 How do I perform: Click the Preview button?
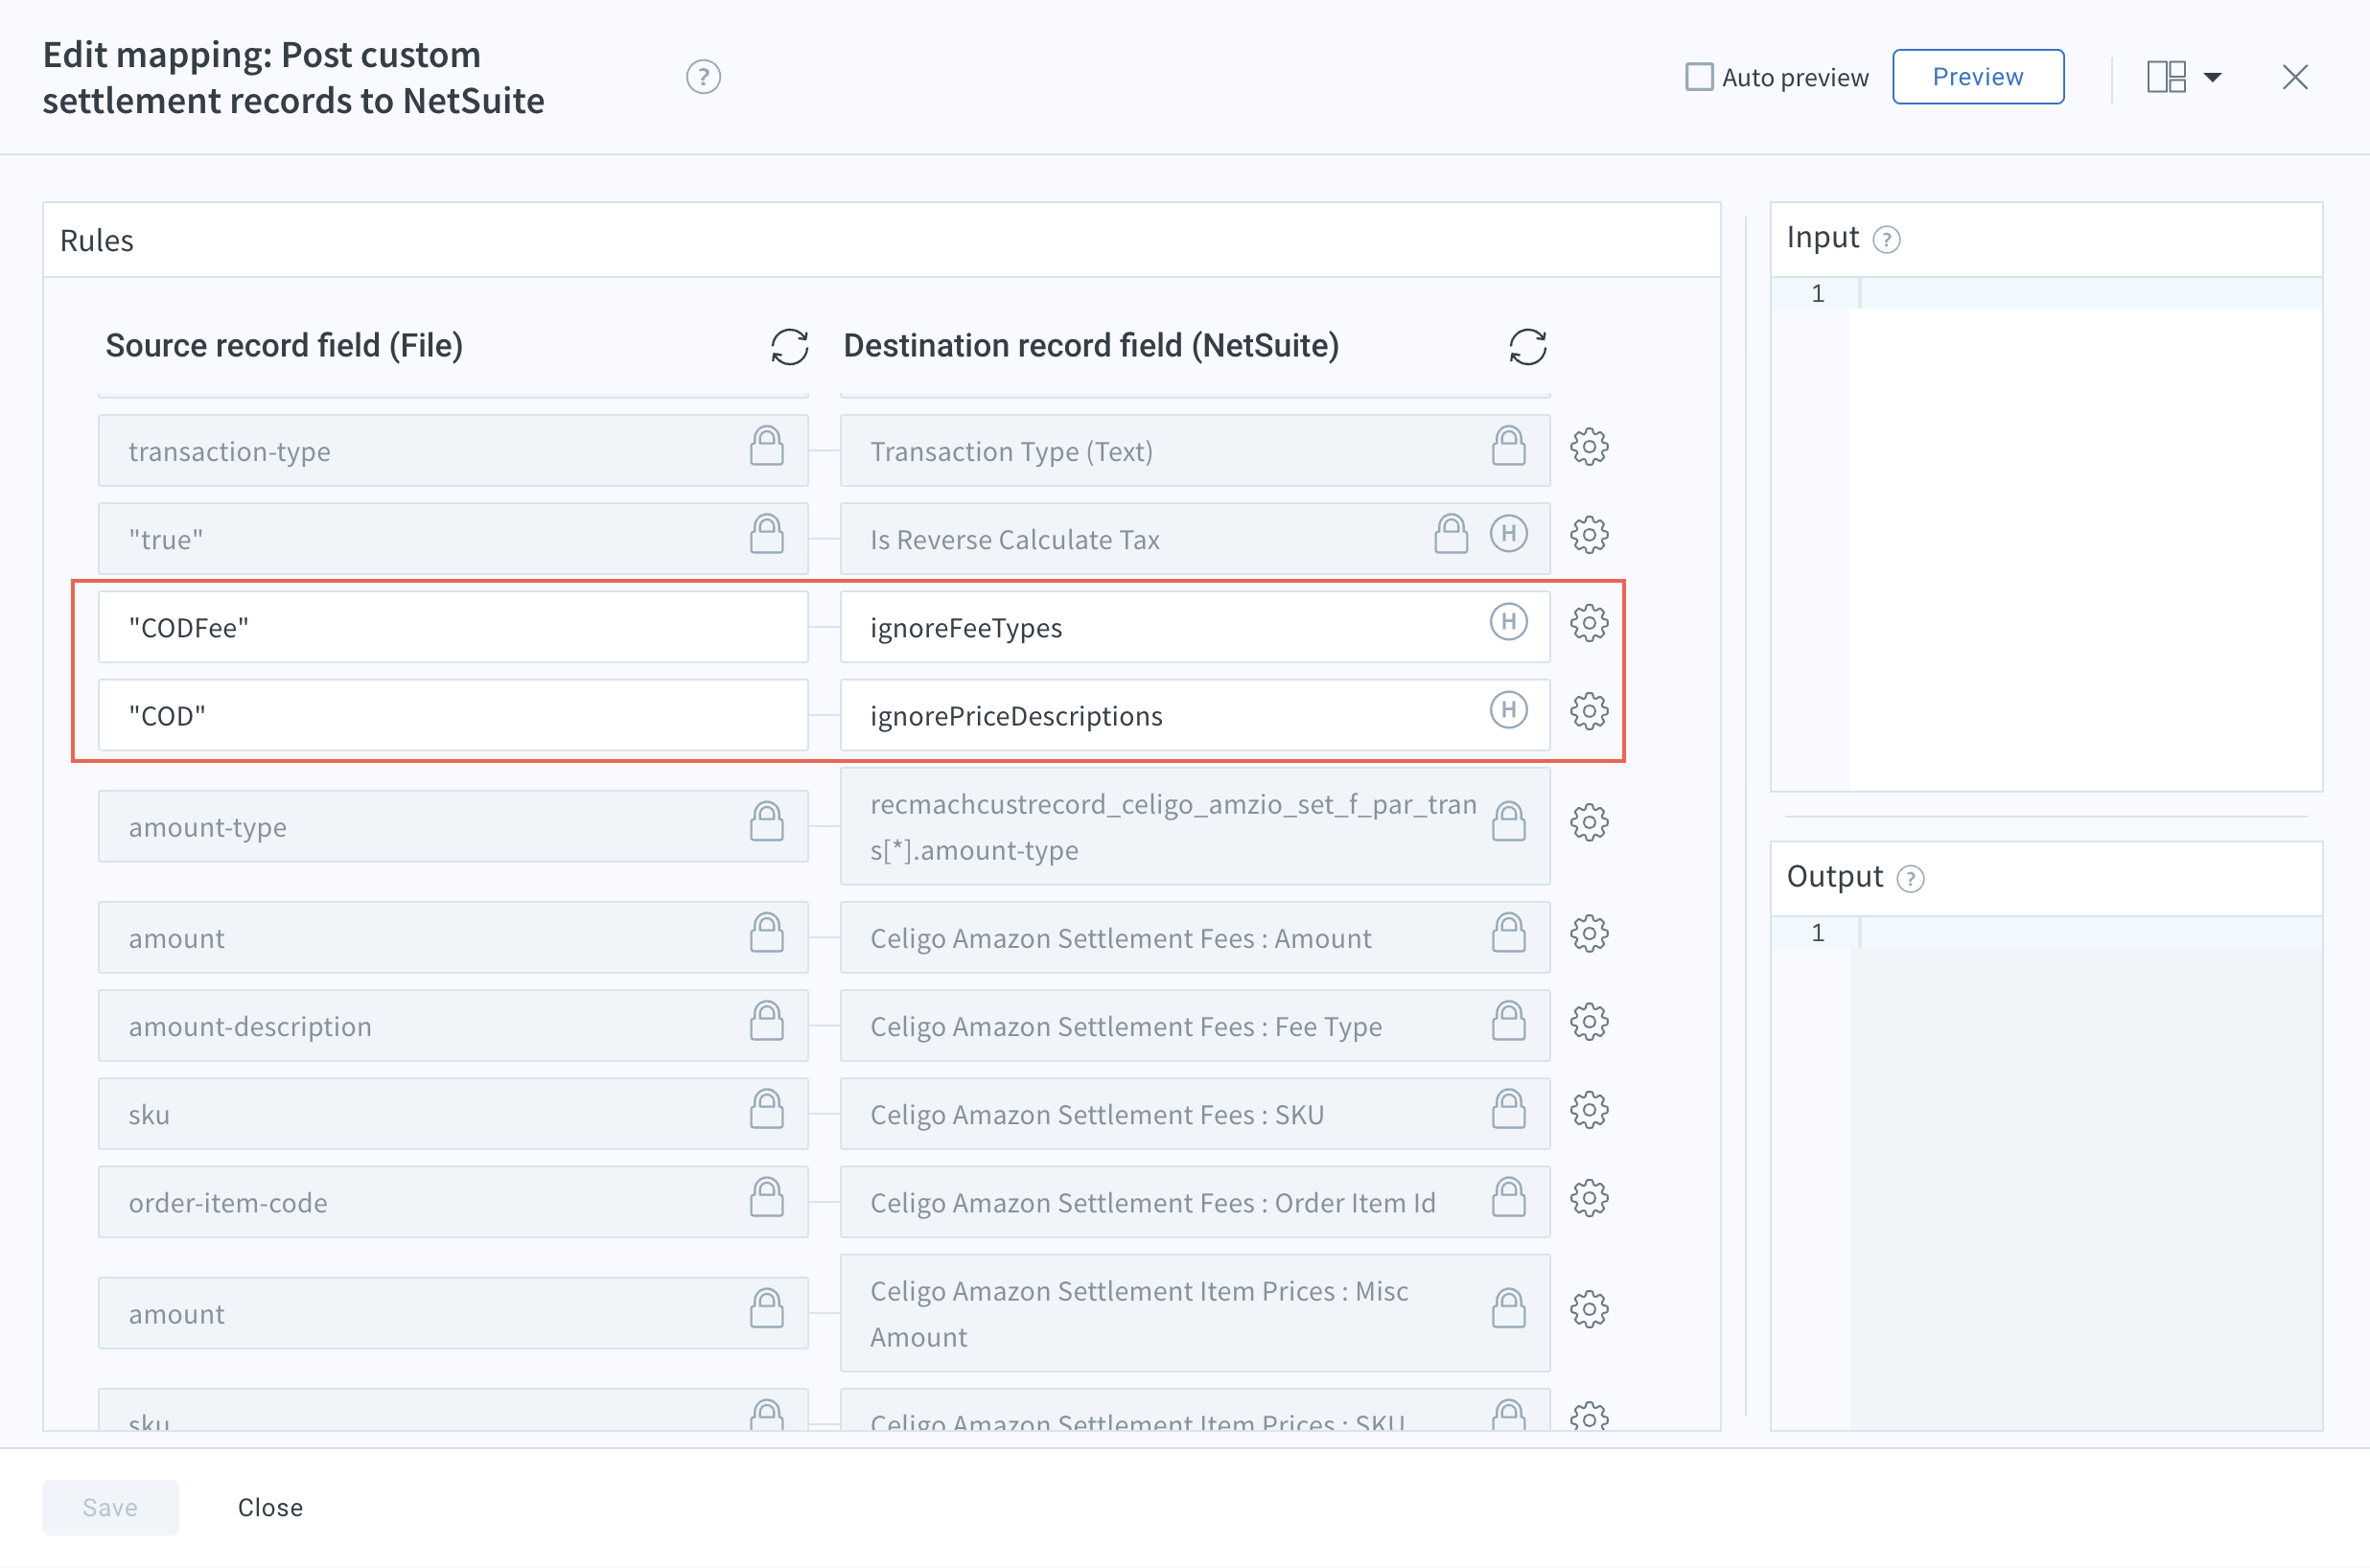pos(1977,77)
